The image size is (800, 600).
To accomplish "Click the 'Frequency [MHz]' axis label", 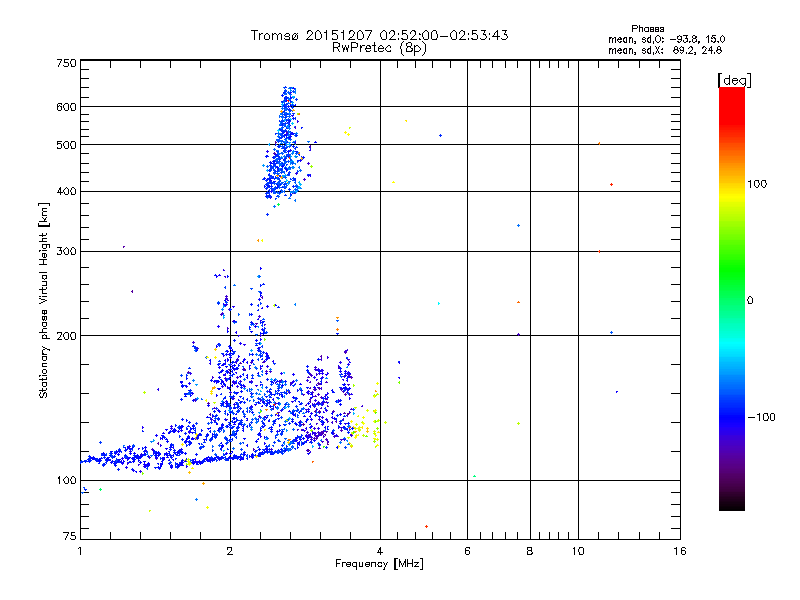I will (x=379, y=564).
